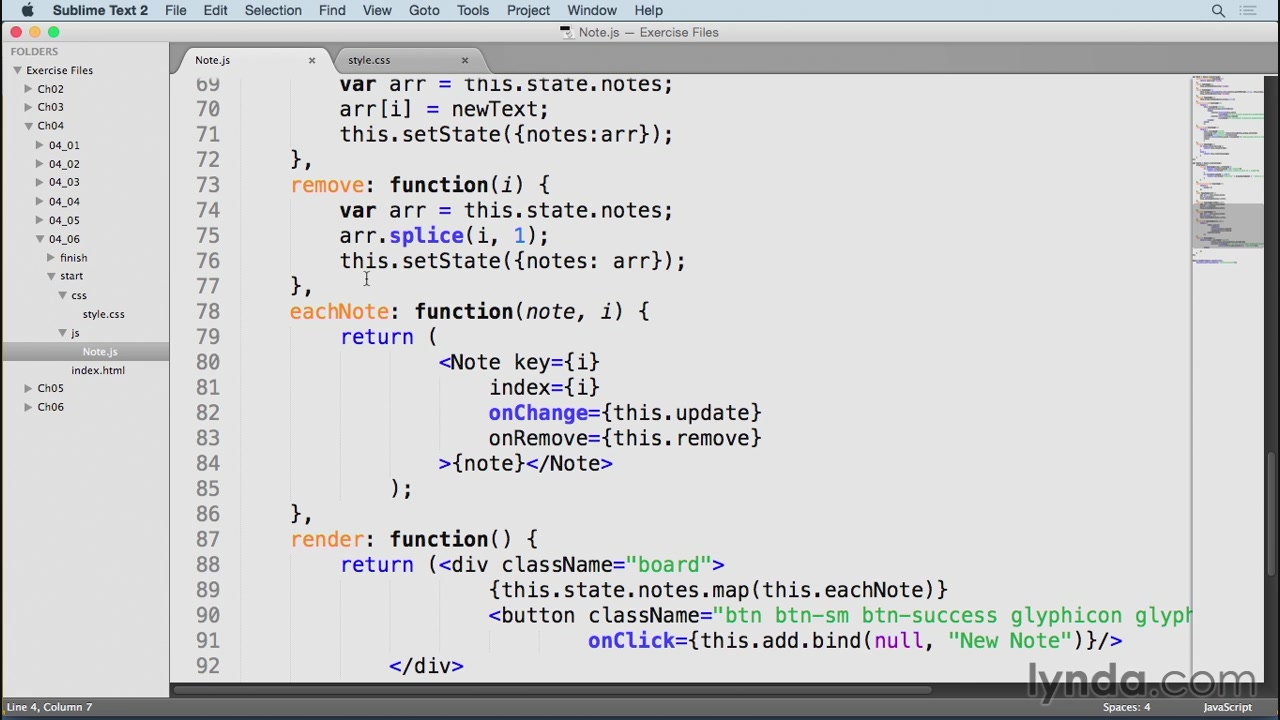Expand the finish folder
The width and height of the screenshot is (1280, 720).
pyautogui.click(x=51, y=258)
